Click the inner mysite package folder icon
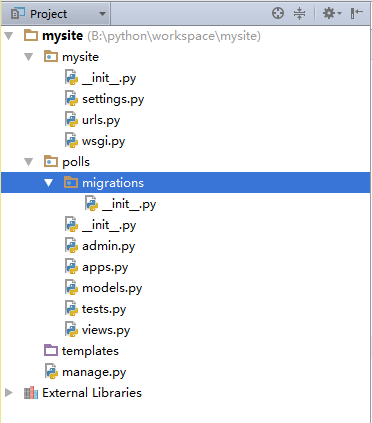The width and height of the screenshot is (372, 423). [x=51, y=56]
